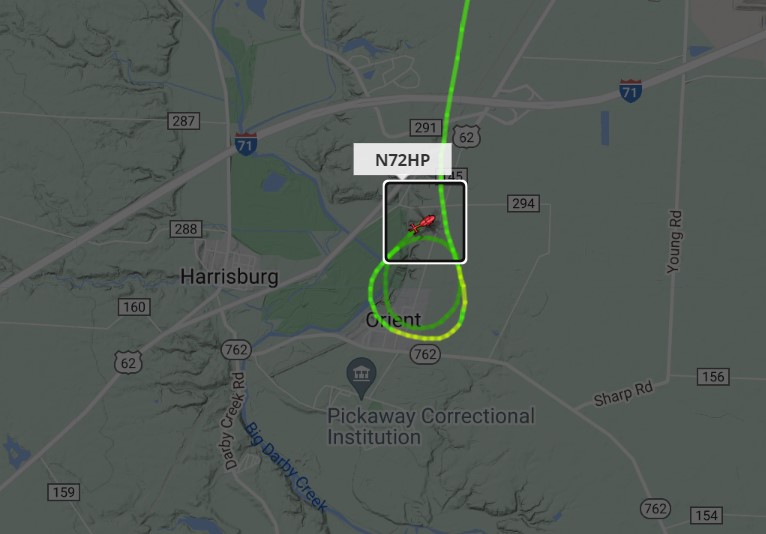
Task: Click route 762 marker below Orient
Action: [425, 354]
